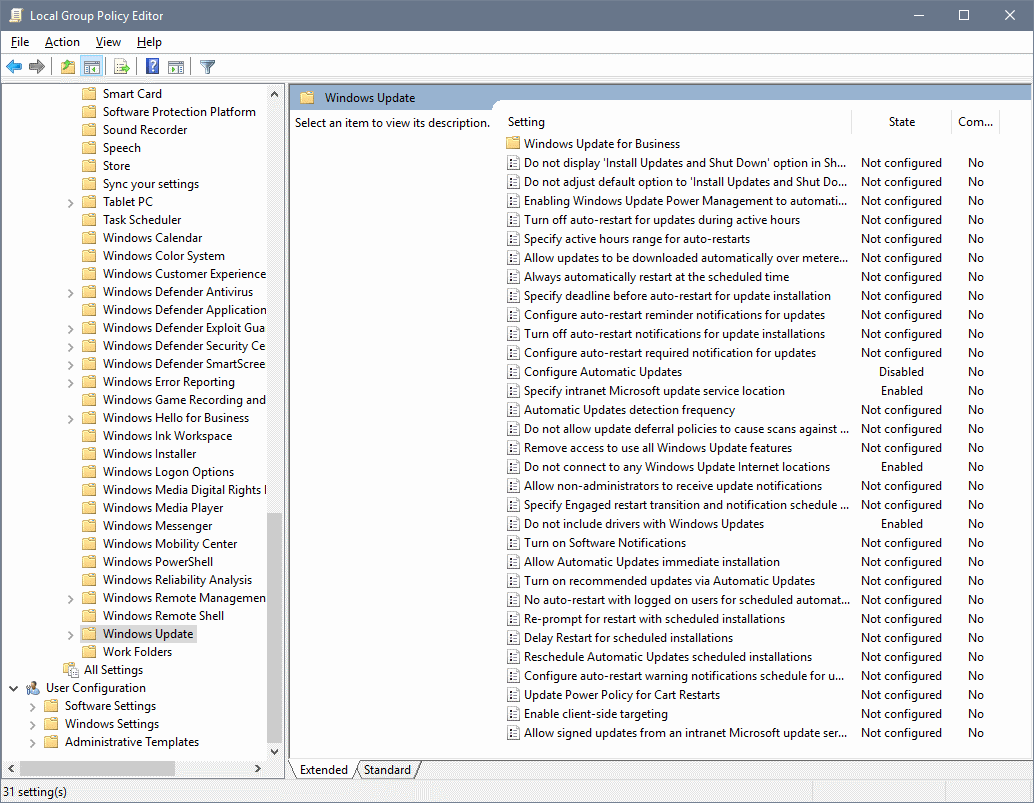
Task: Toggle the Show/Hide Action Pane icon
Action: pyautogui.click(x=176, y=67)
